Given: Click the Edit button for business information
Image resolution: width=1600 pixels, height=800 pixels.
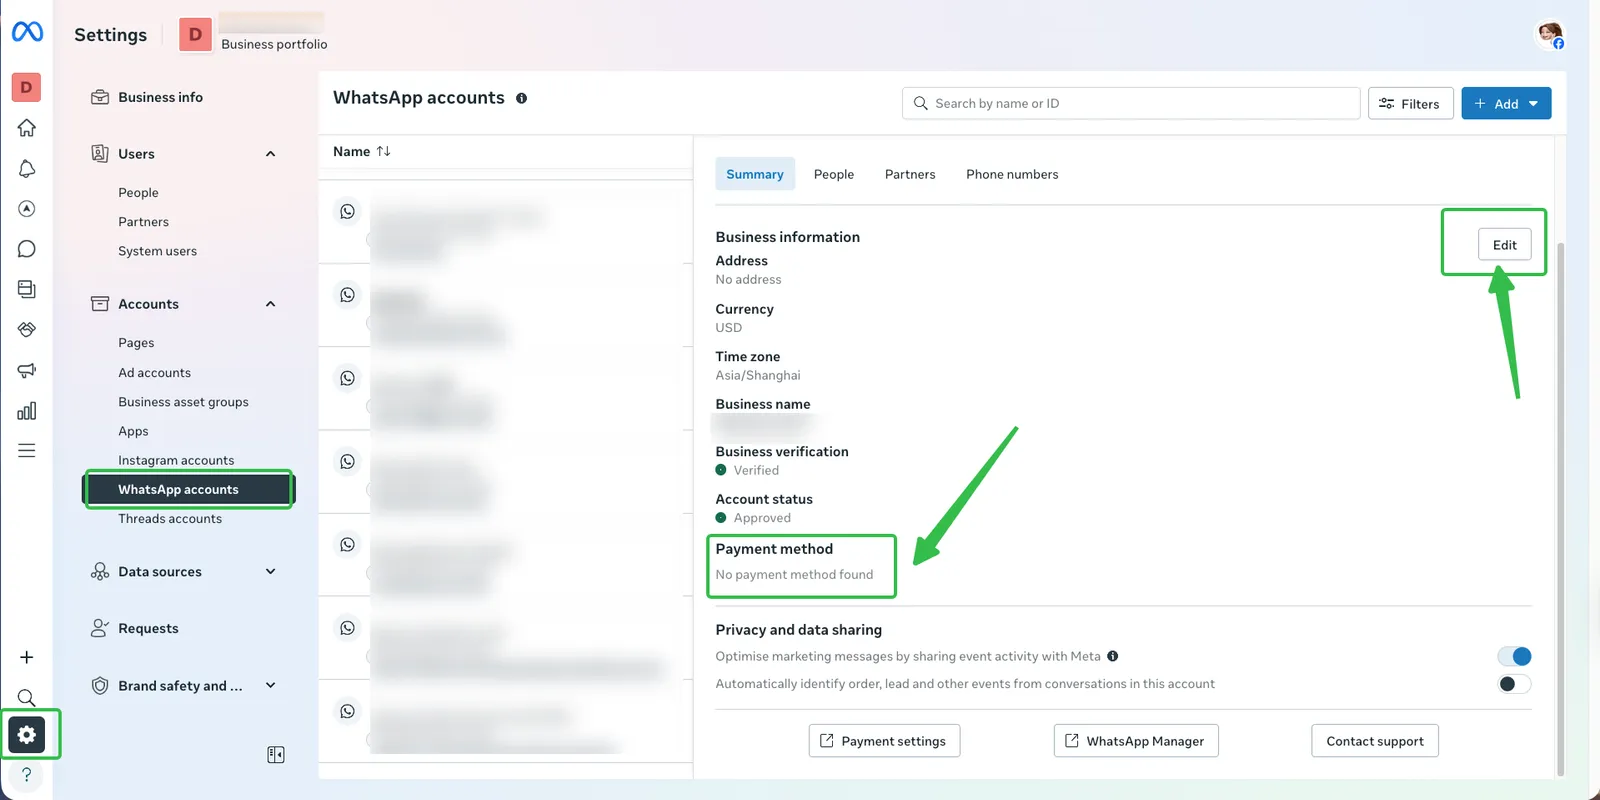Looking at the screenshot, I should pos(1504,245).
